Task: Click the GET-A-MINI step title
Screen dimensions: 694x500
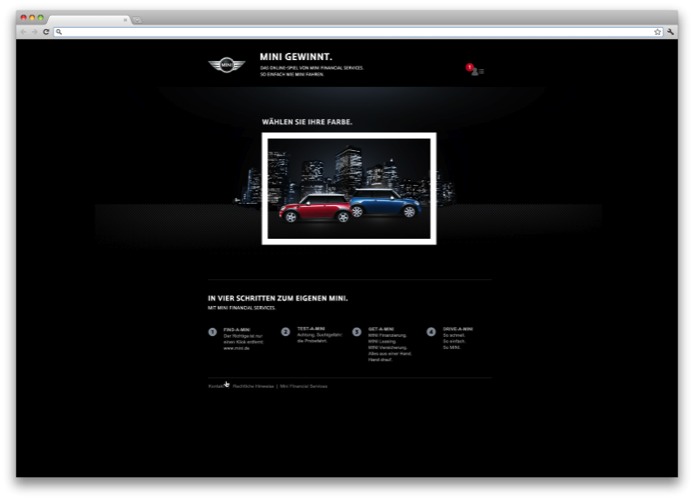Action: (381, 329)
